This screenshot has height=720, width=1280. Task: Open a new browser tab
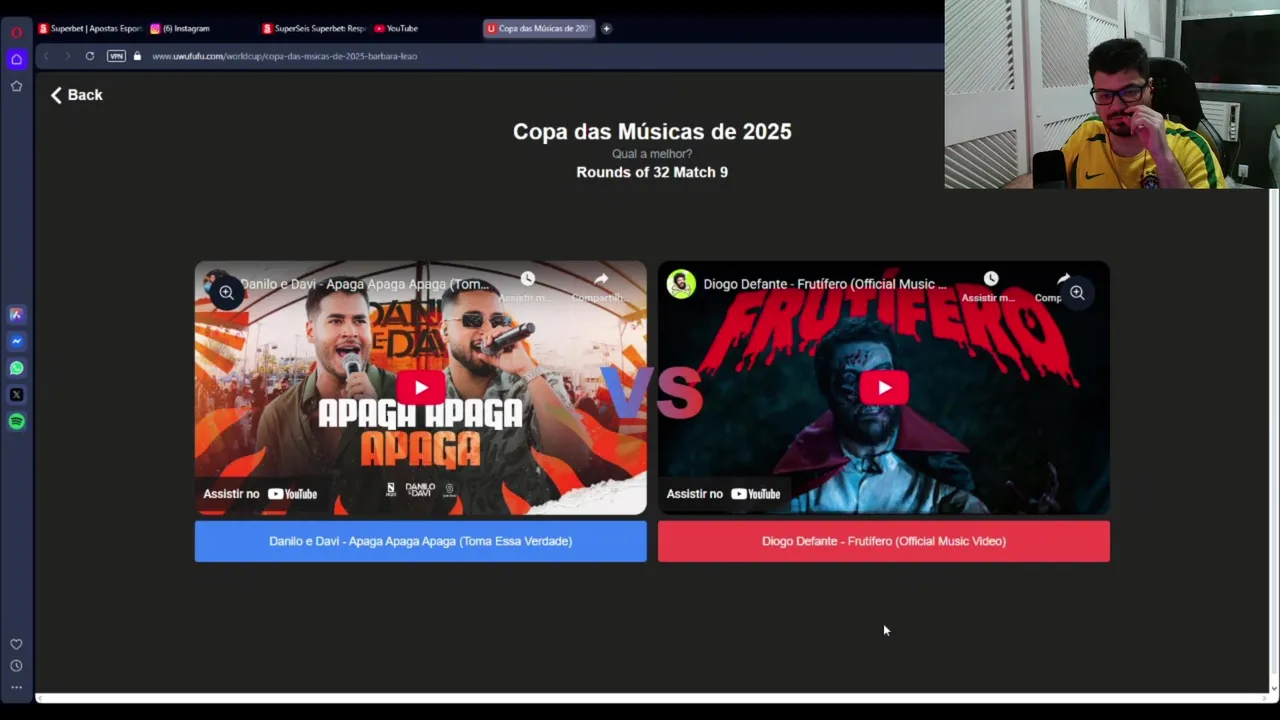(x=606, y=28)
